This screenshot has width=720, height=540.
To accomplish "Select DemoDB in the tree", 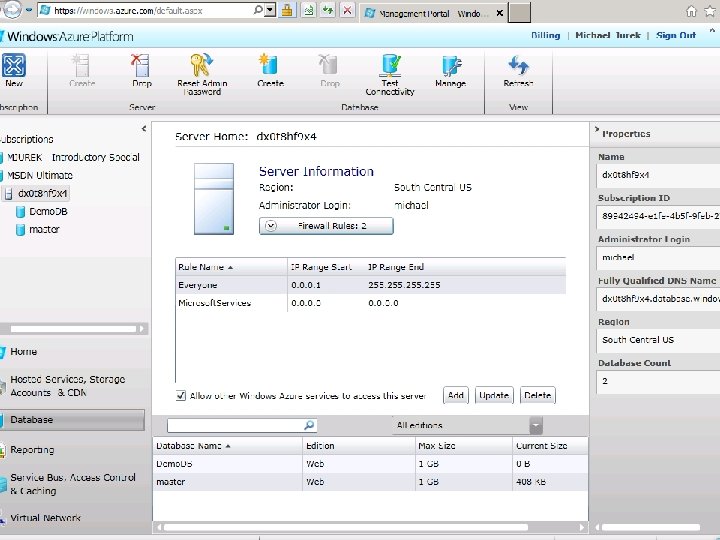I will 42,211.
